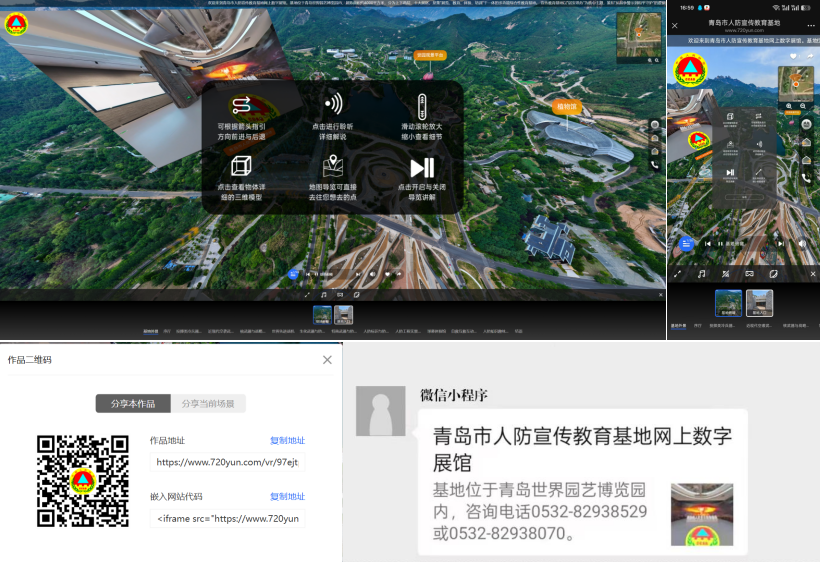Click 复制地址 link beside 作品地址
The height and width of the screenshot is (562, 820).
(287, 441)
